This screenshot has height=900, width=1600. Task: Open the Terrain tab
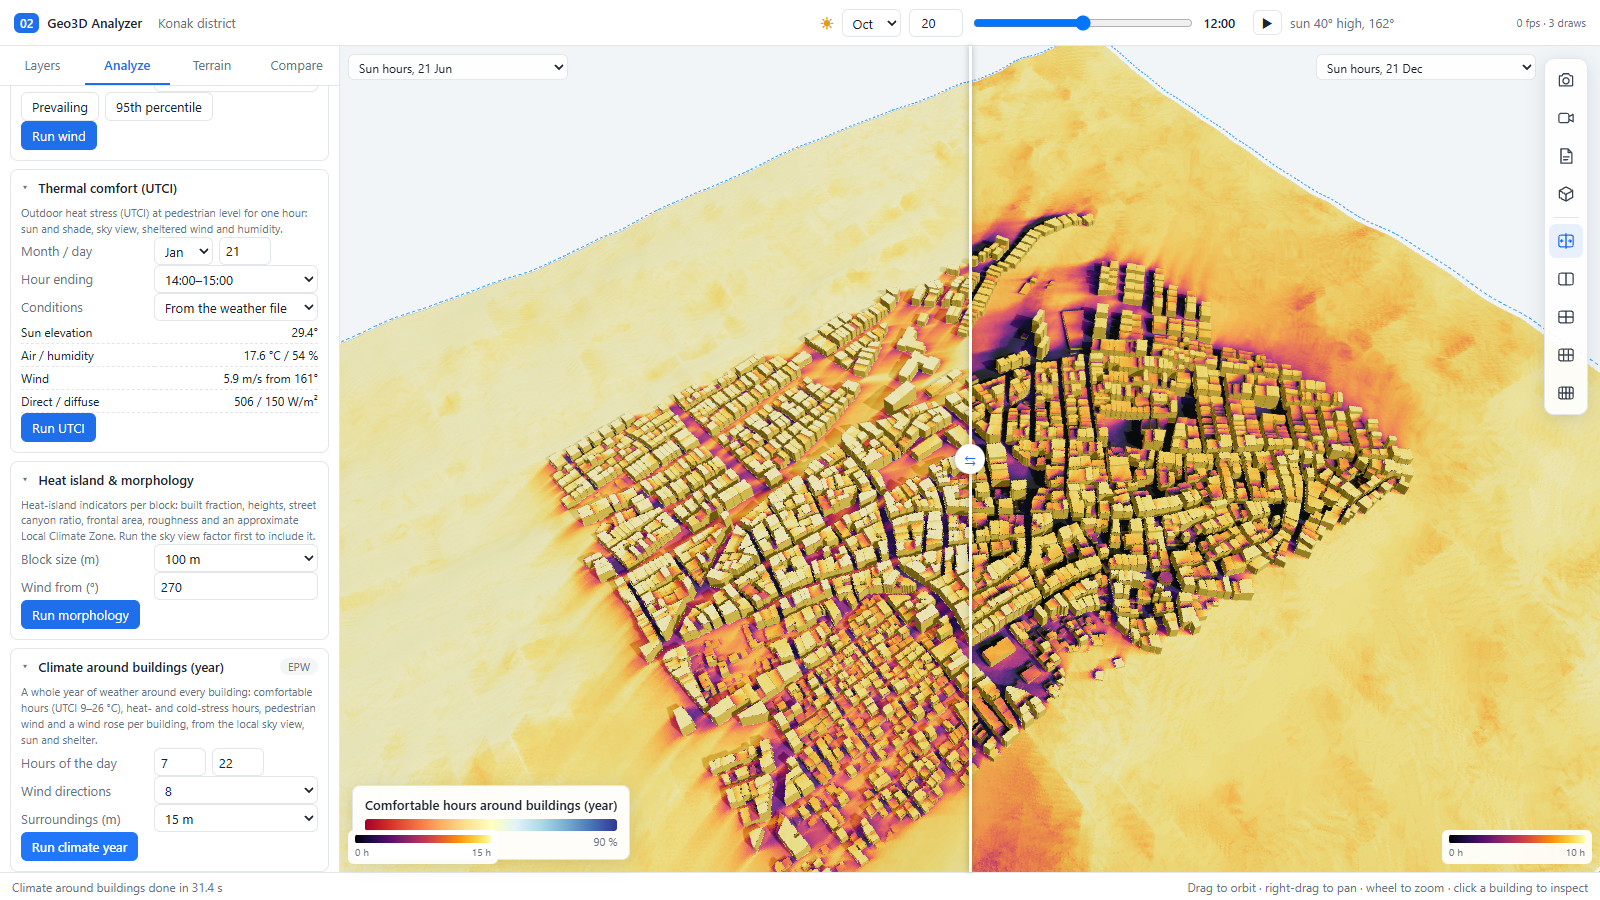click(x=212, y=66)
